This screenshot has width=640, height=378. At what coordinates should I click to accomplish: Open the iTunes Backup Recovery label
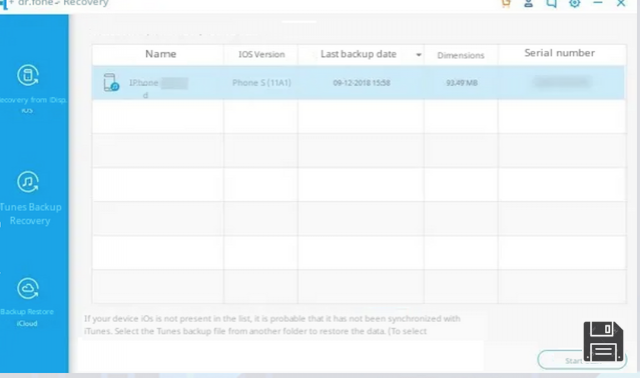[31, 214]
